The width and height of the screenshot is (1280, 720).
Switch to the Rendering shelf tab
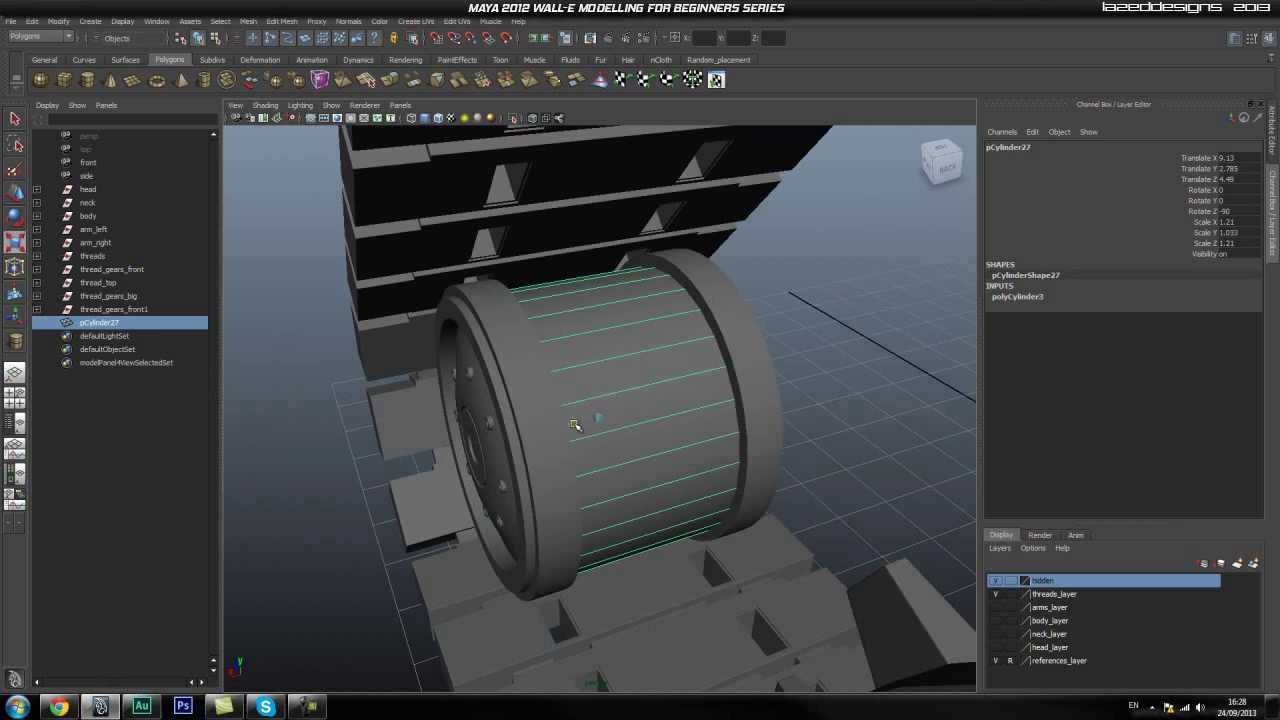405,60
